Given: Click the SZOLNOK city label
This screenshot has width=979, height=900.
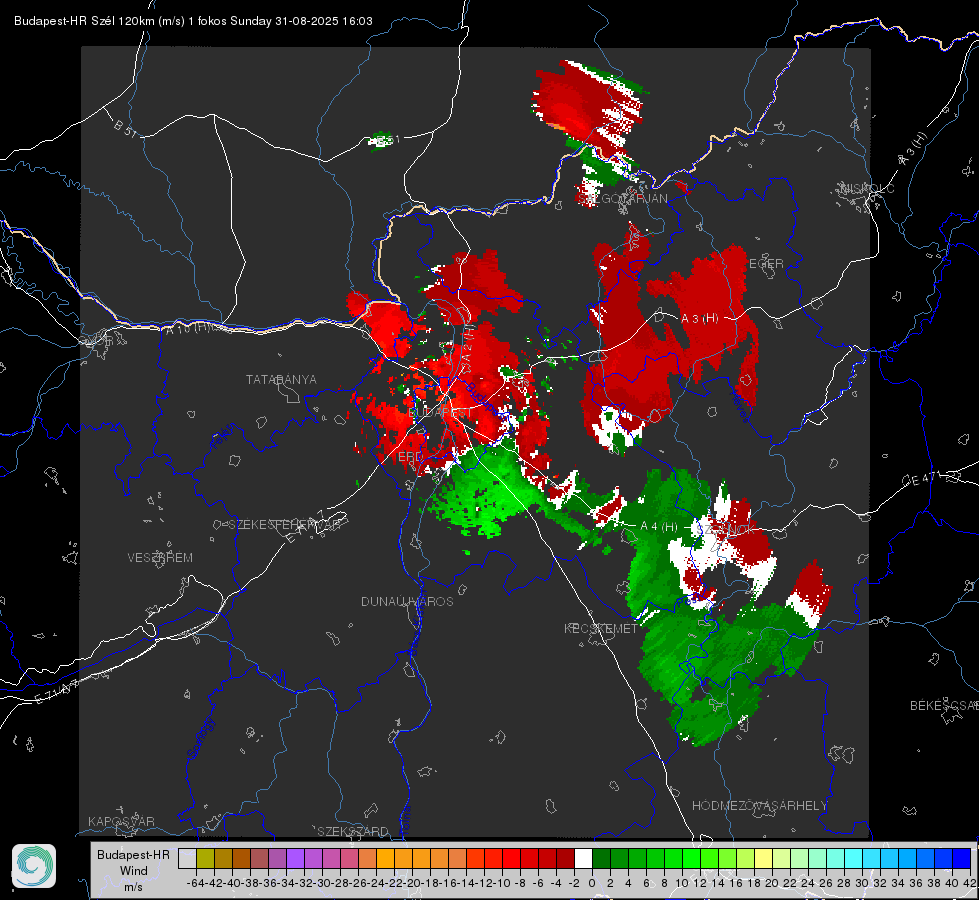Looking at the screenshot, I should coord(726,530).
